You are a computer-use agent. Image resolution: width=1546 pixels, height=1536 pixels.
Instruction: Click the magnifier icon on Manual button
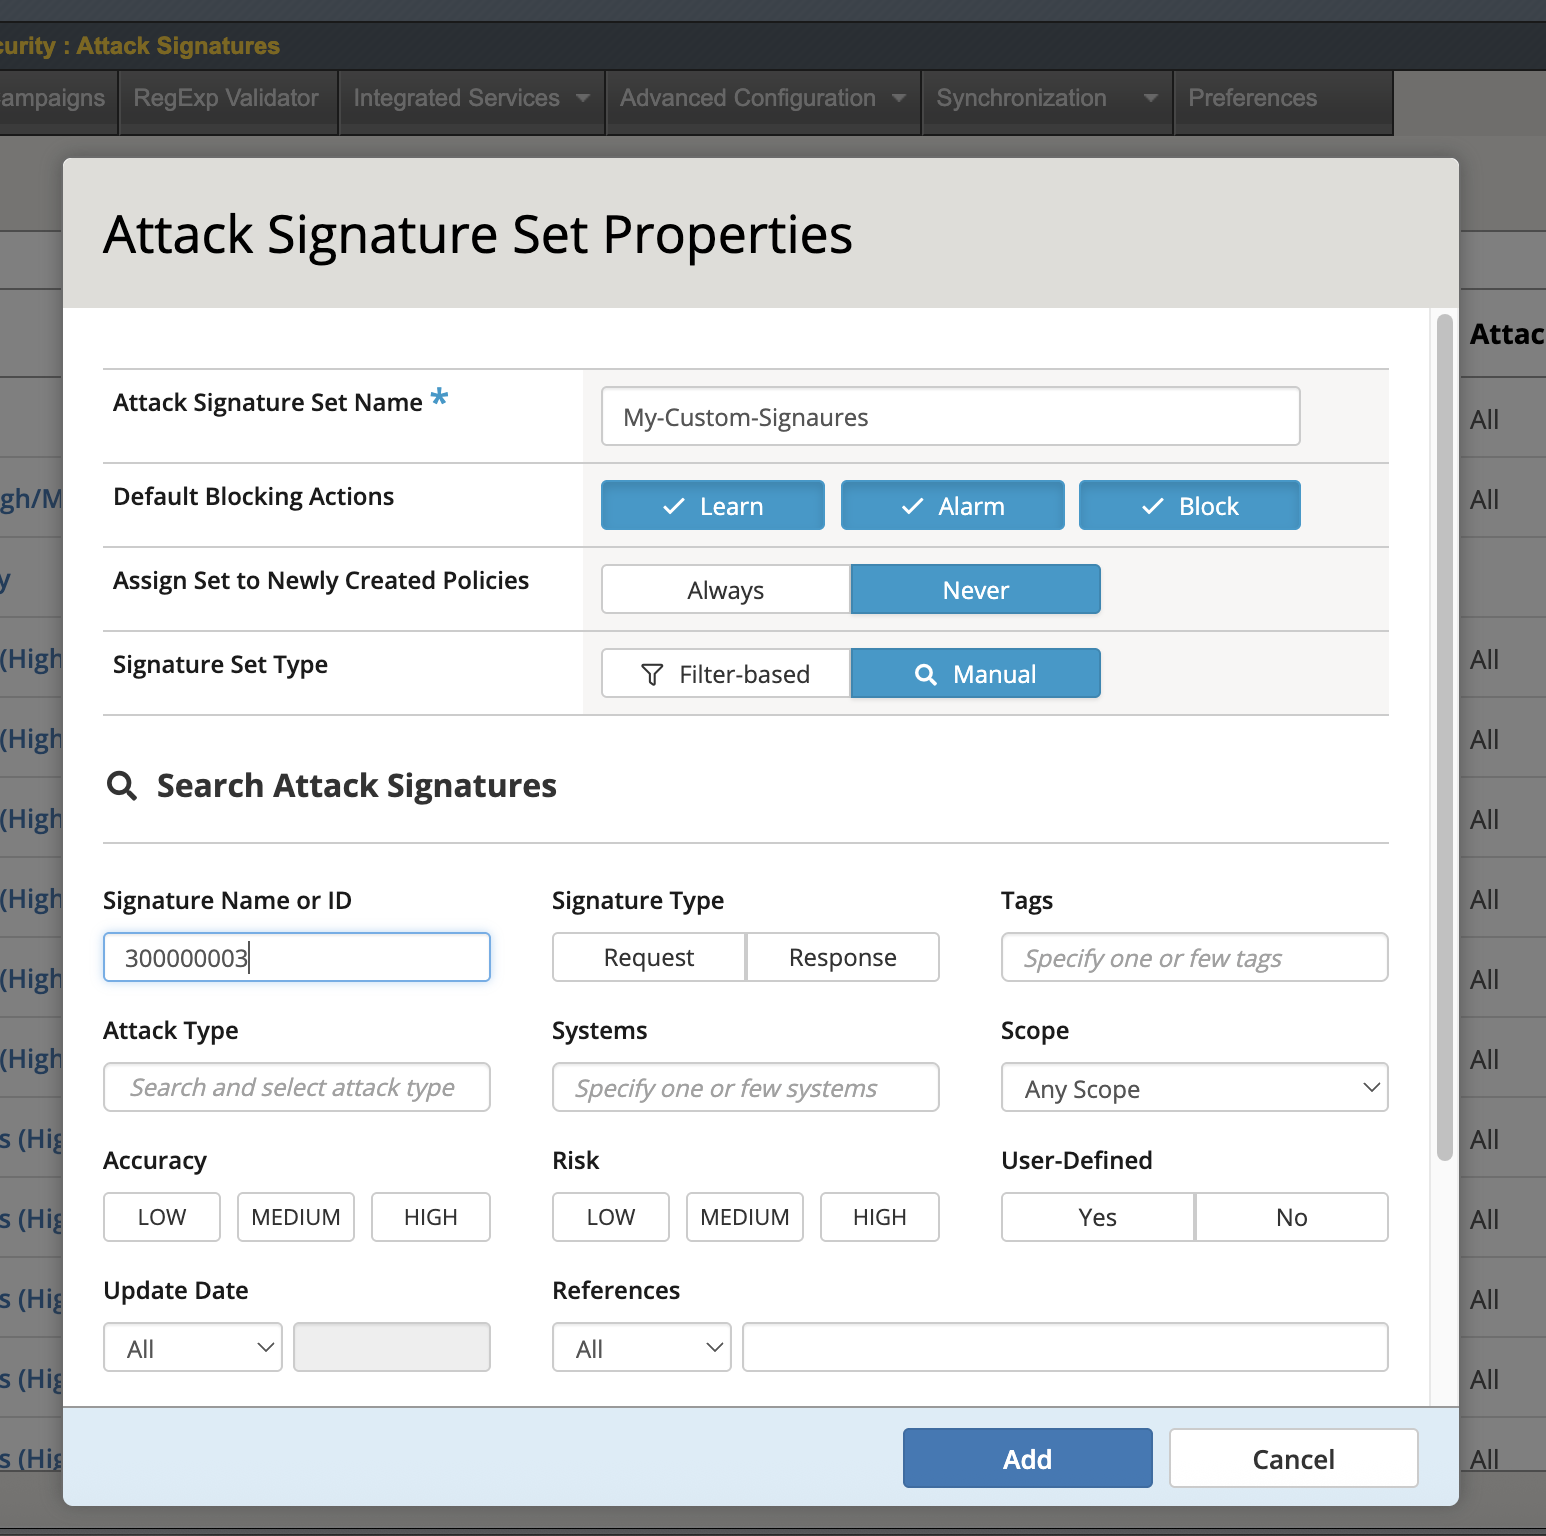(926, 675)
